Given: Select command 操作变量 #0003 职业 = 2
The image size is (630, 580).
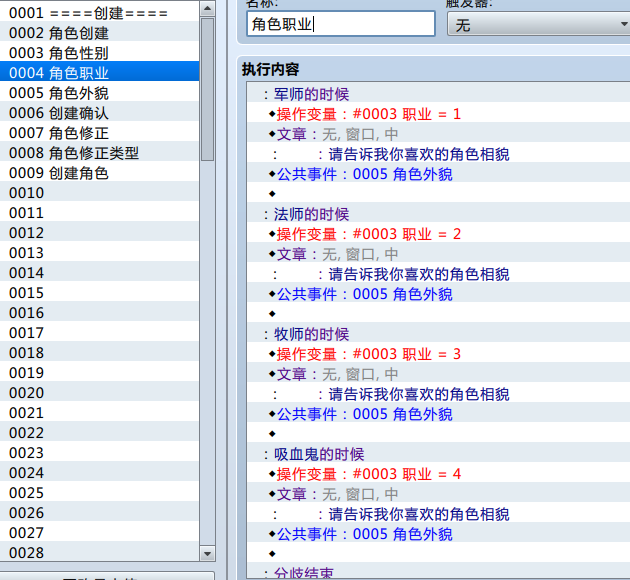Looking at the screenshot, I should coord(439,234).
